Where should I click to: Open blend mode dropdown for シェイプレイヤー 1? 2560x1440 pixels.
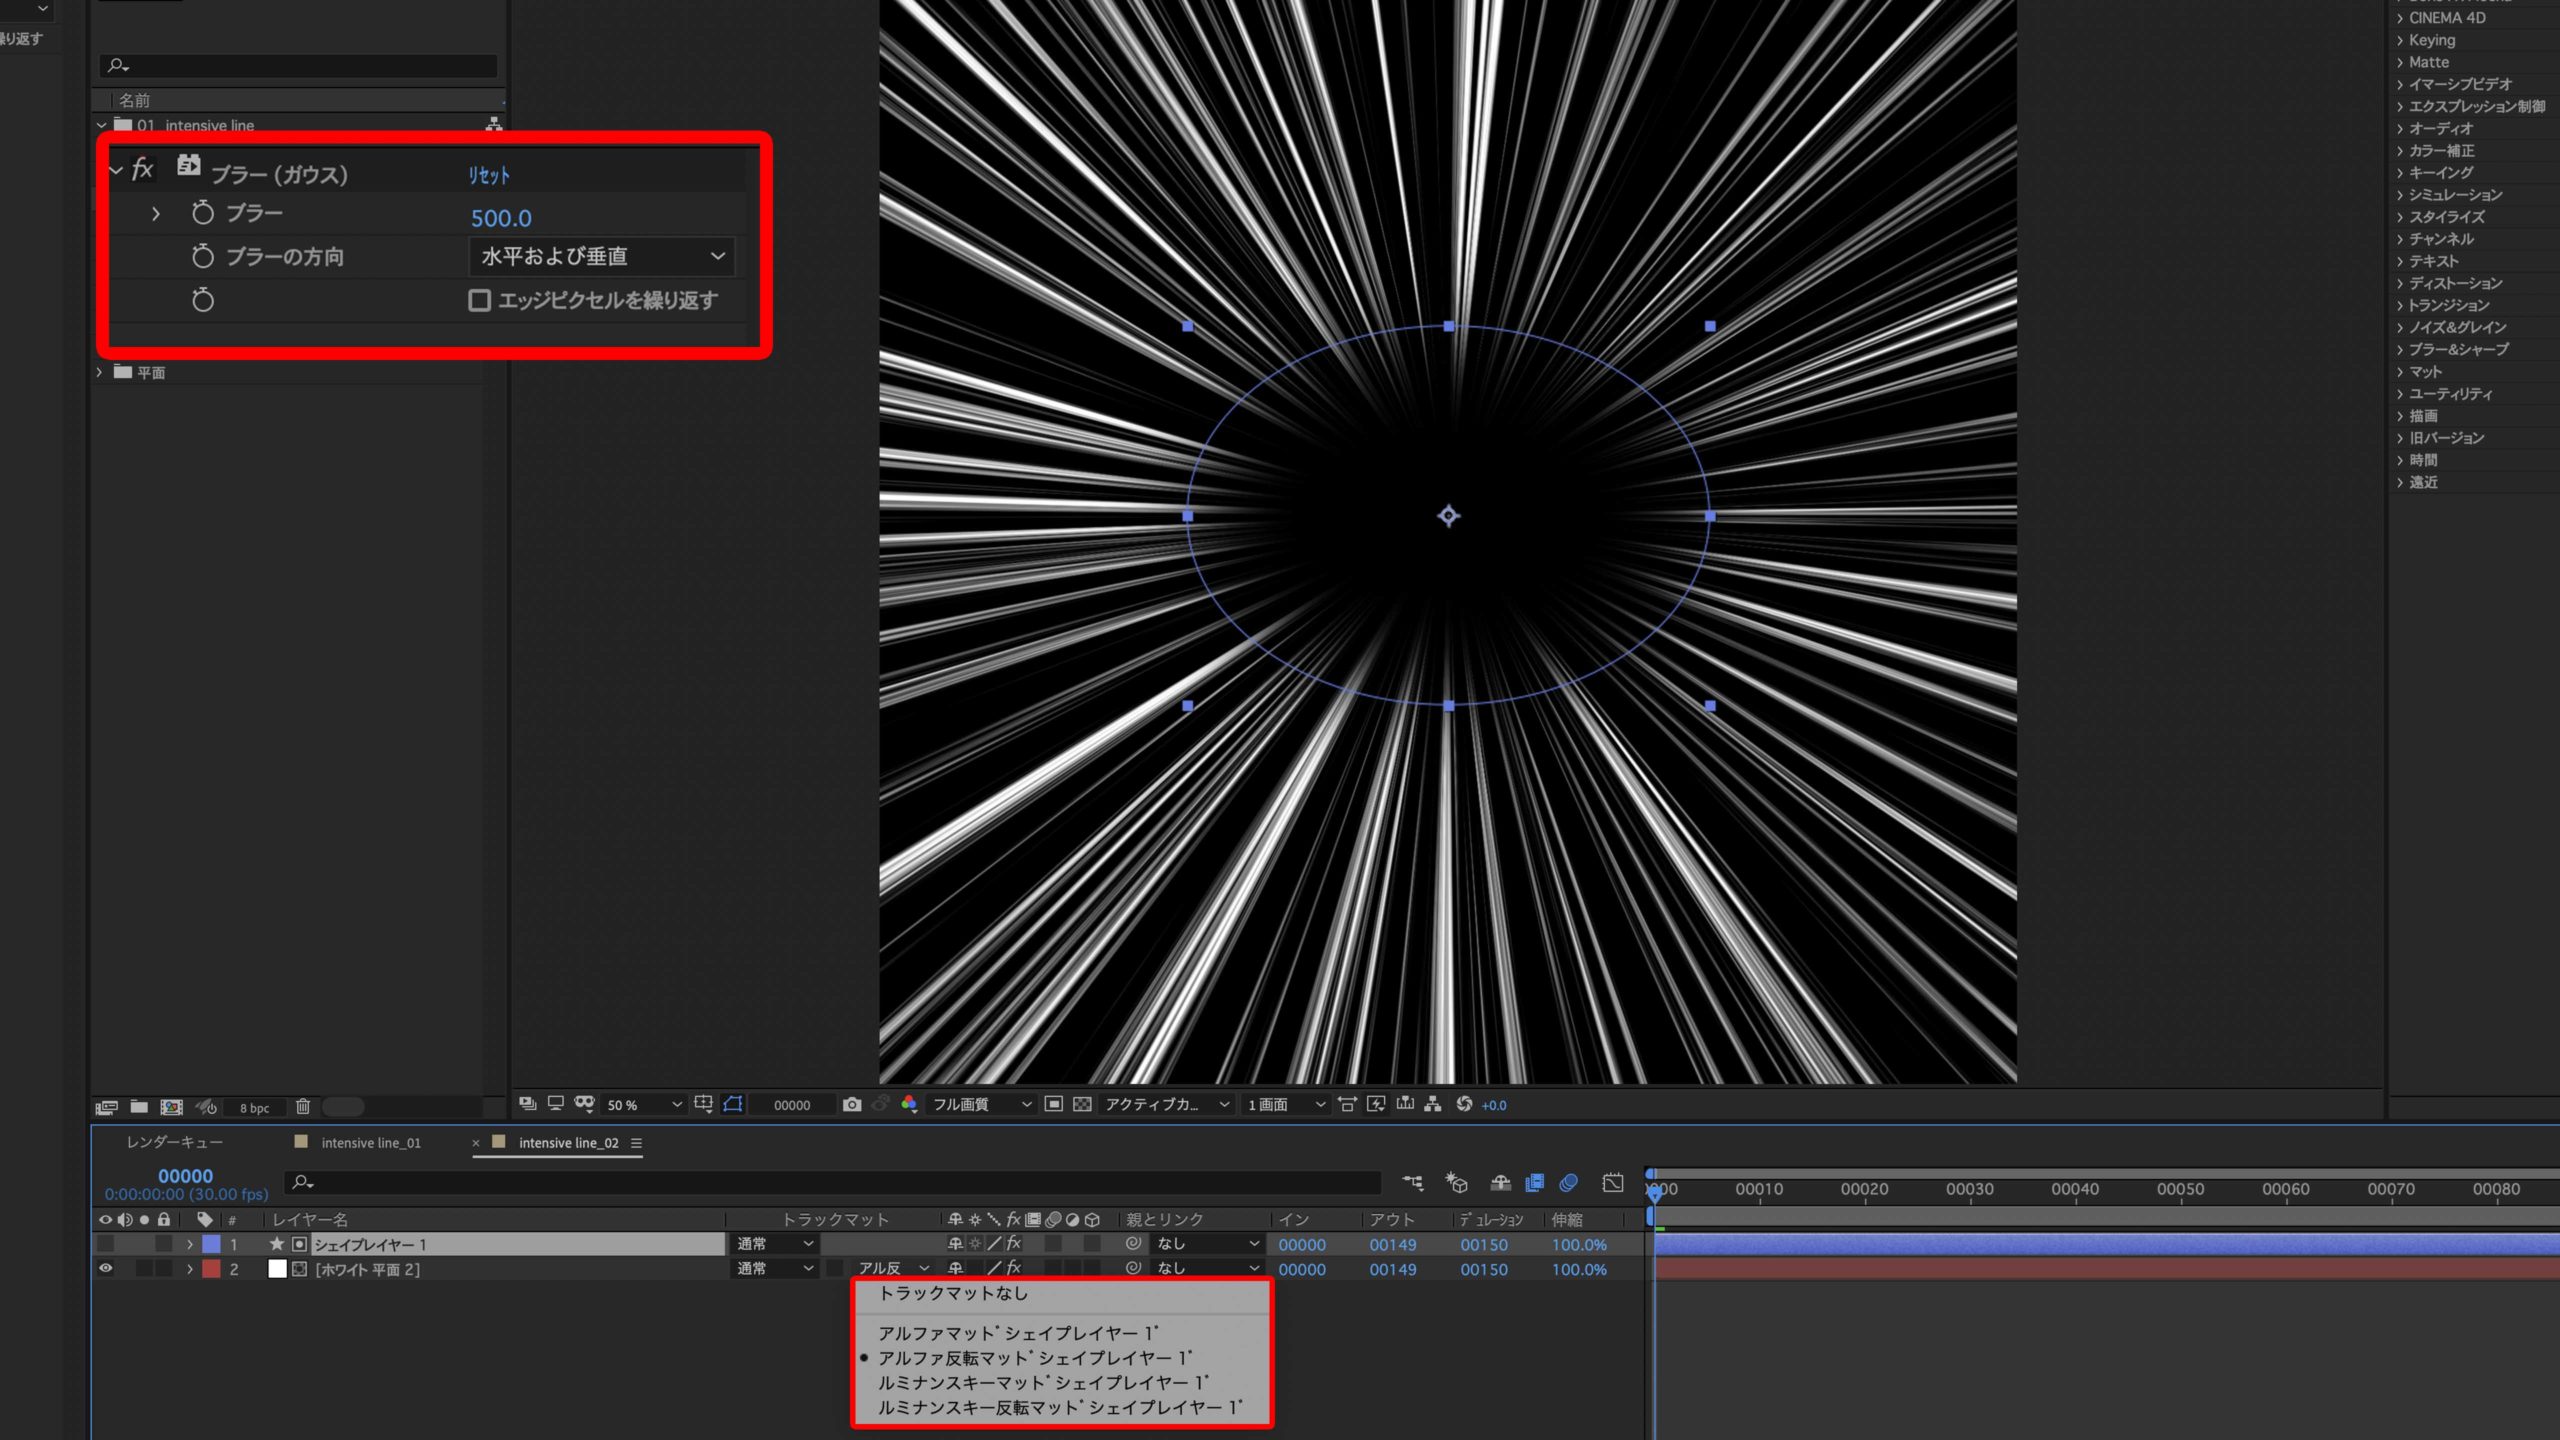point(775,1244)
